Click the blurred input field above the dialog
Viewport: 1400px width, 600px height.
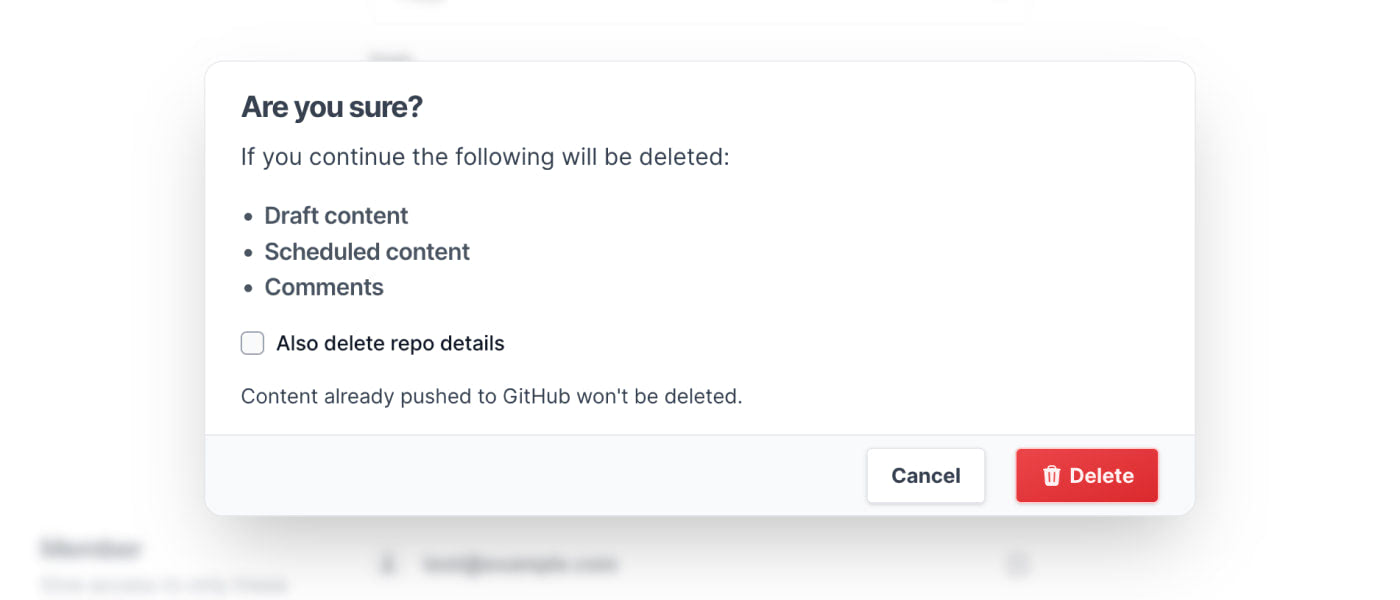point(700,10)
